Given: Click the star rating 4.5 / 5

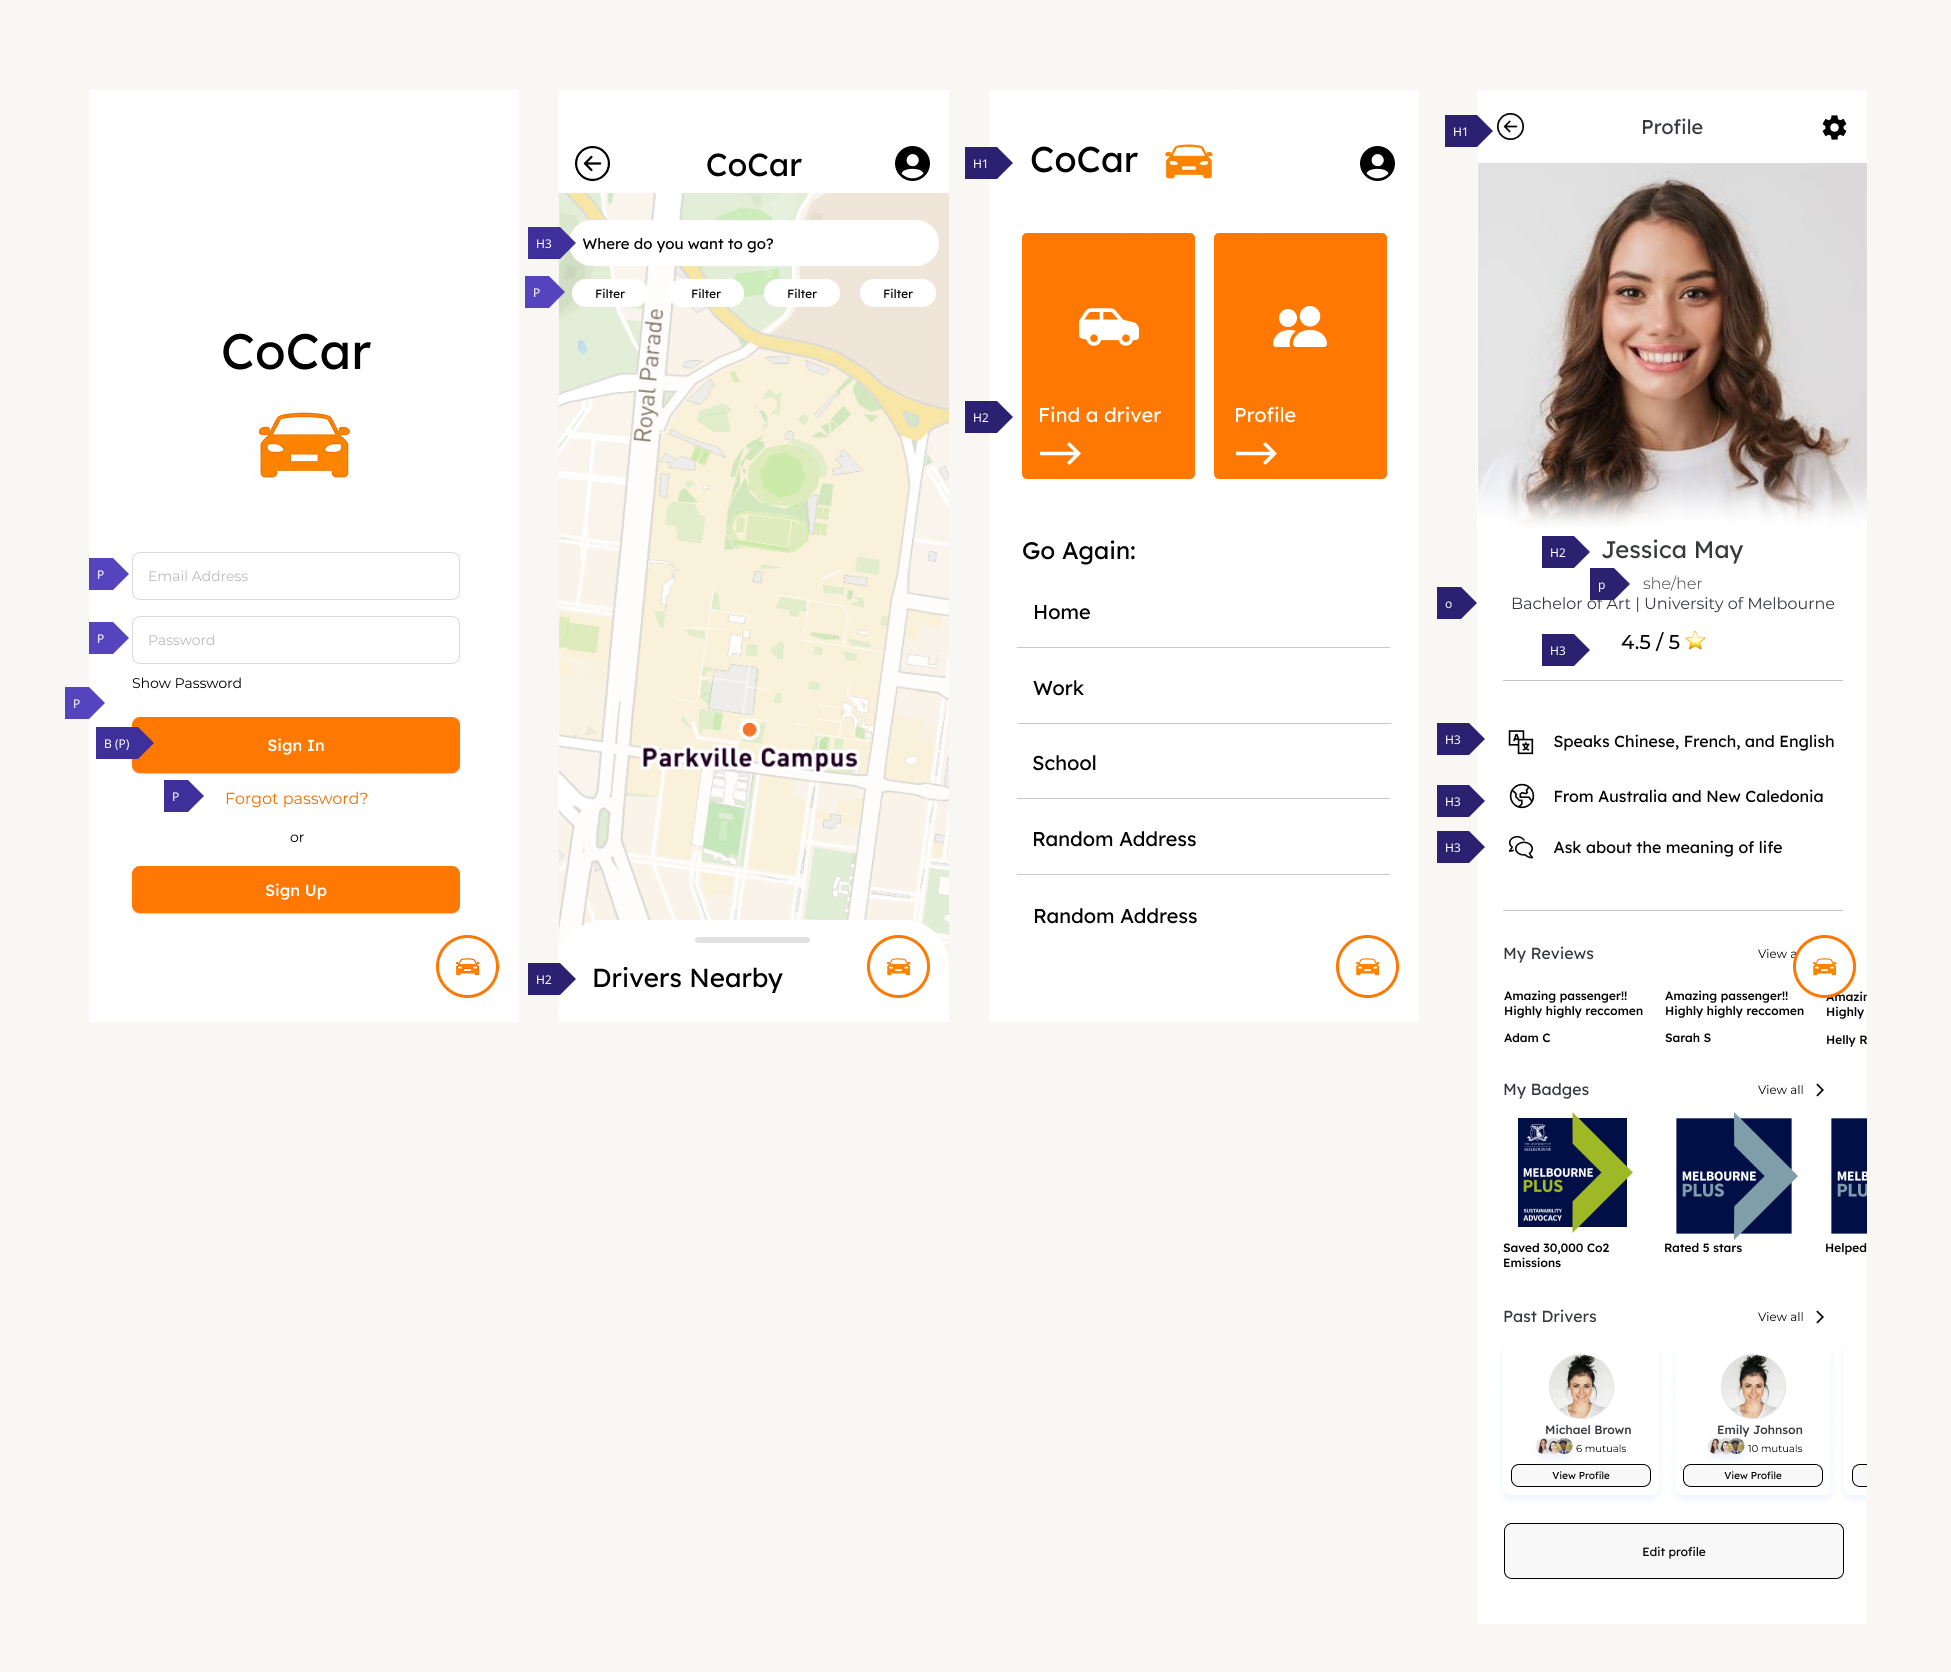Looking at the screenshot, I should tap(1662, 642).
